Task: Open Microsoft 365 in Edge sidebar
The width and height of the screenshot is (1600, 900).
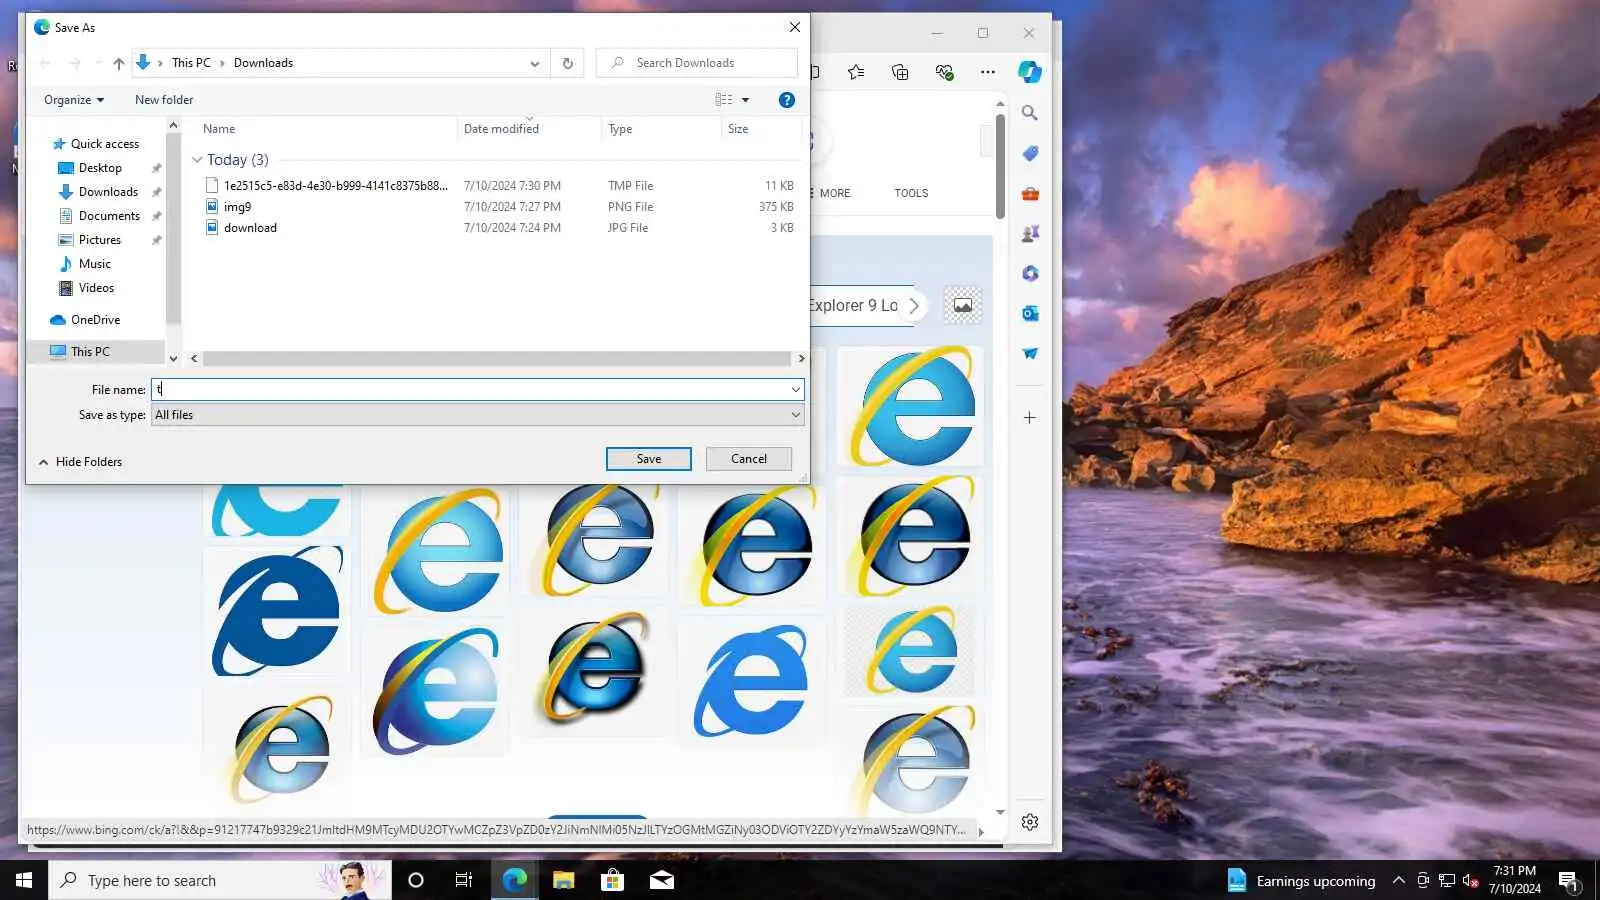Action: click(x=1030, y=273)
